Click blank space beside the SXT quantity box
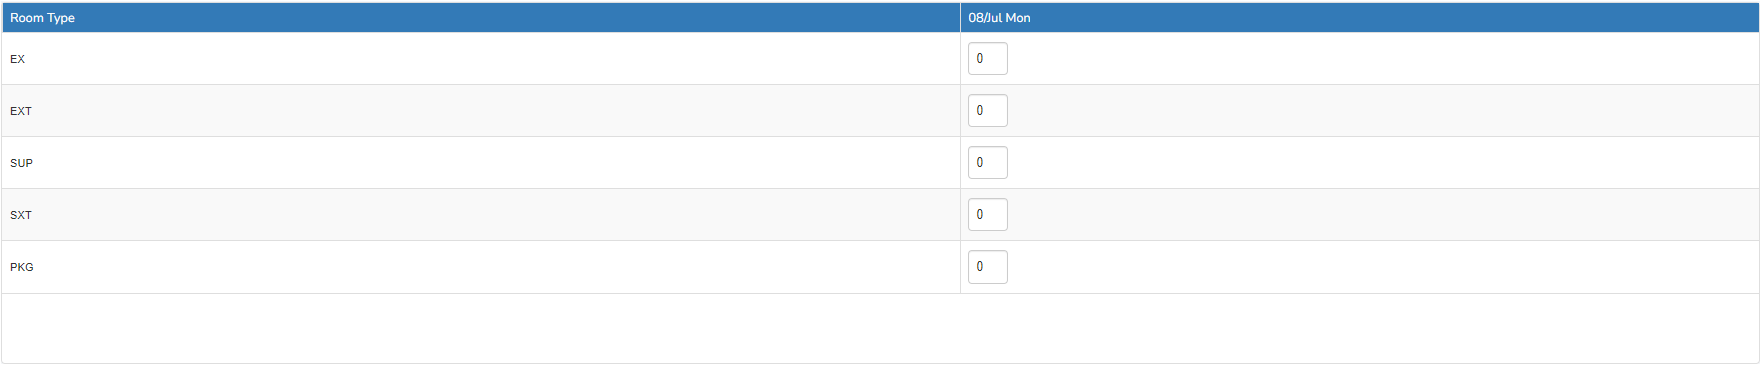The height and width of the screenshot is (365, 1761). tap(1383, 215)
